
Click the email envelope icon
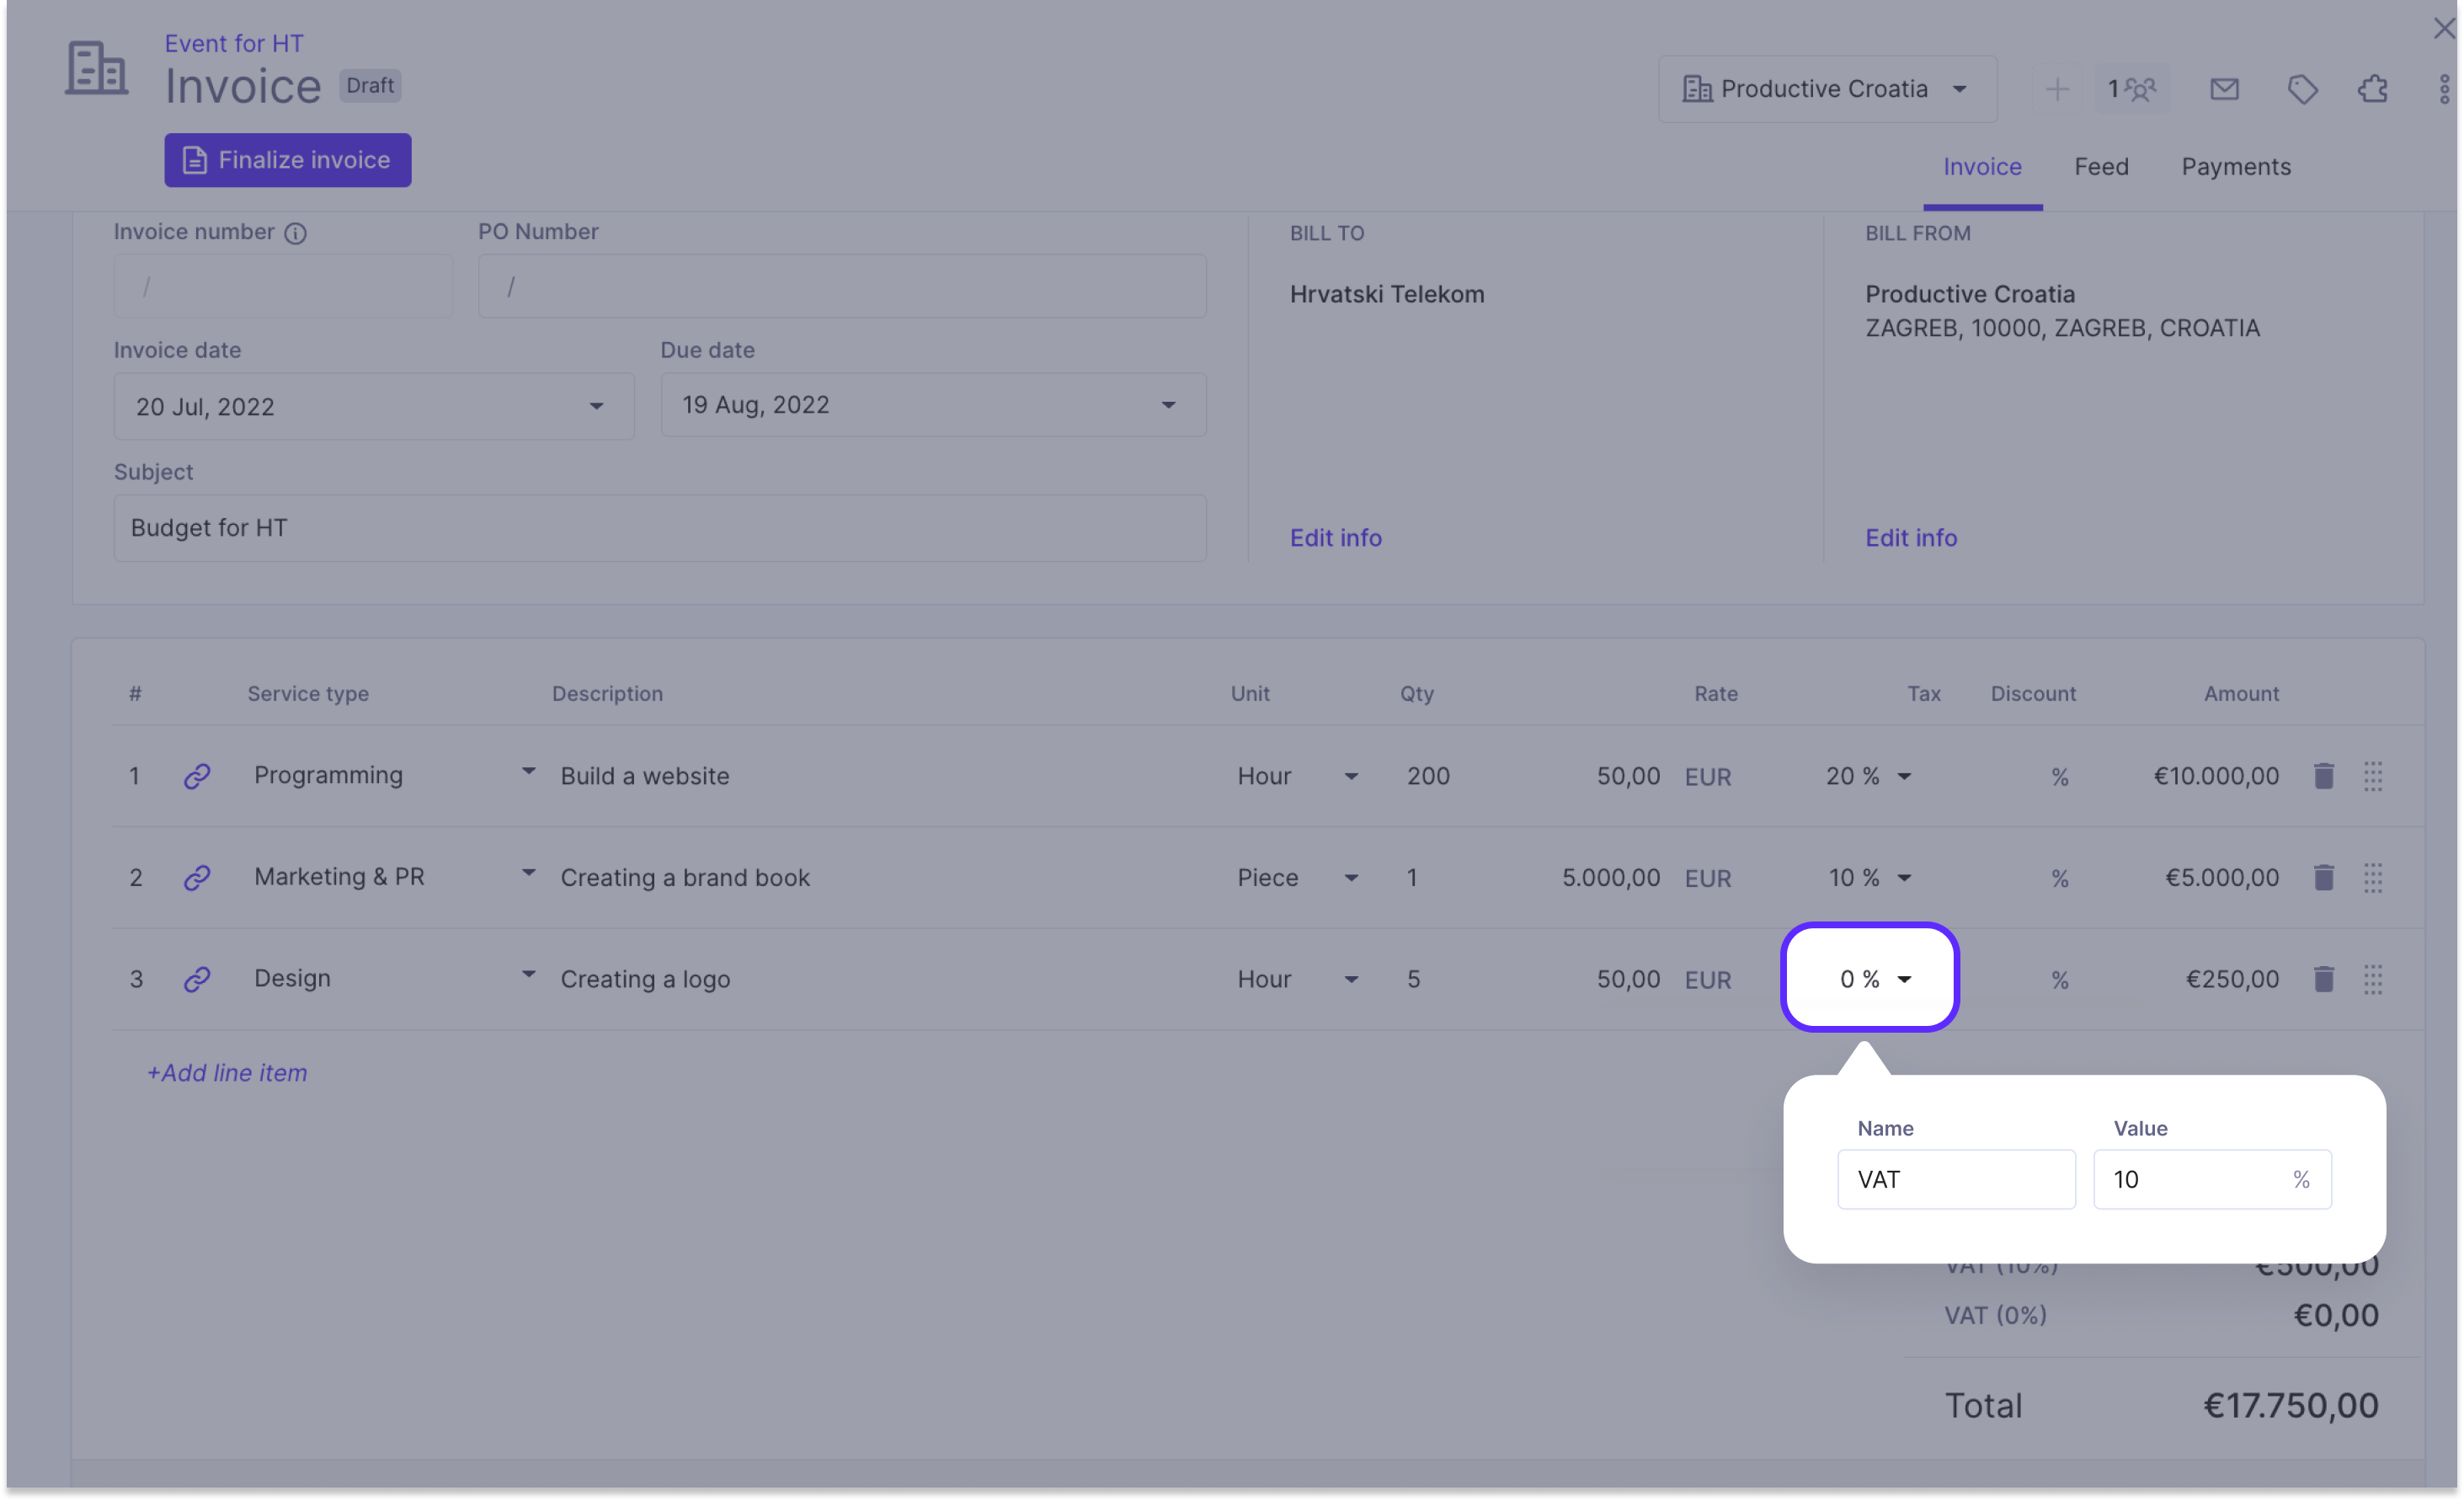2224,89
